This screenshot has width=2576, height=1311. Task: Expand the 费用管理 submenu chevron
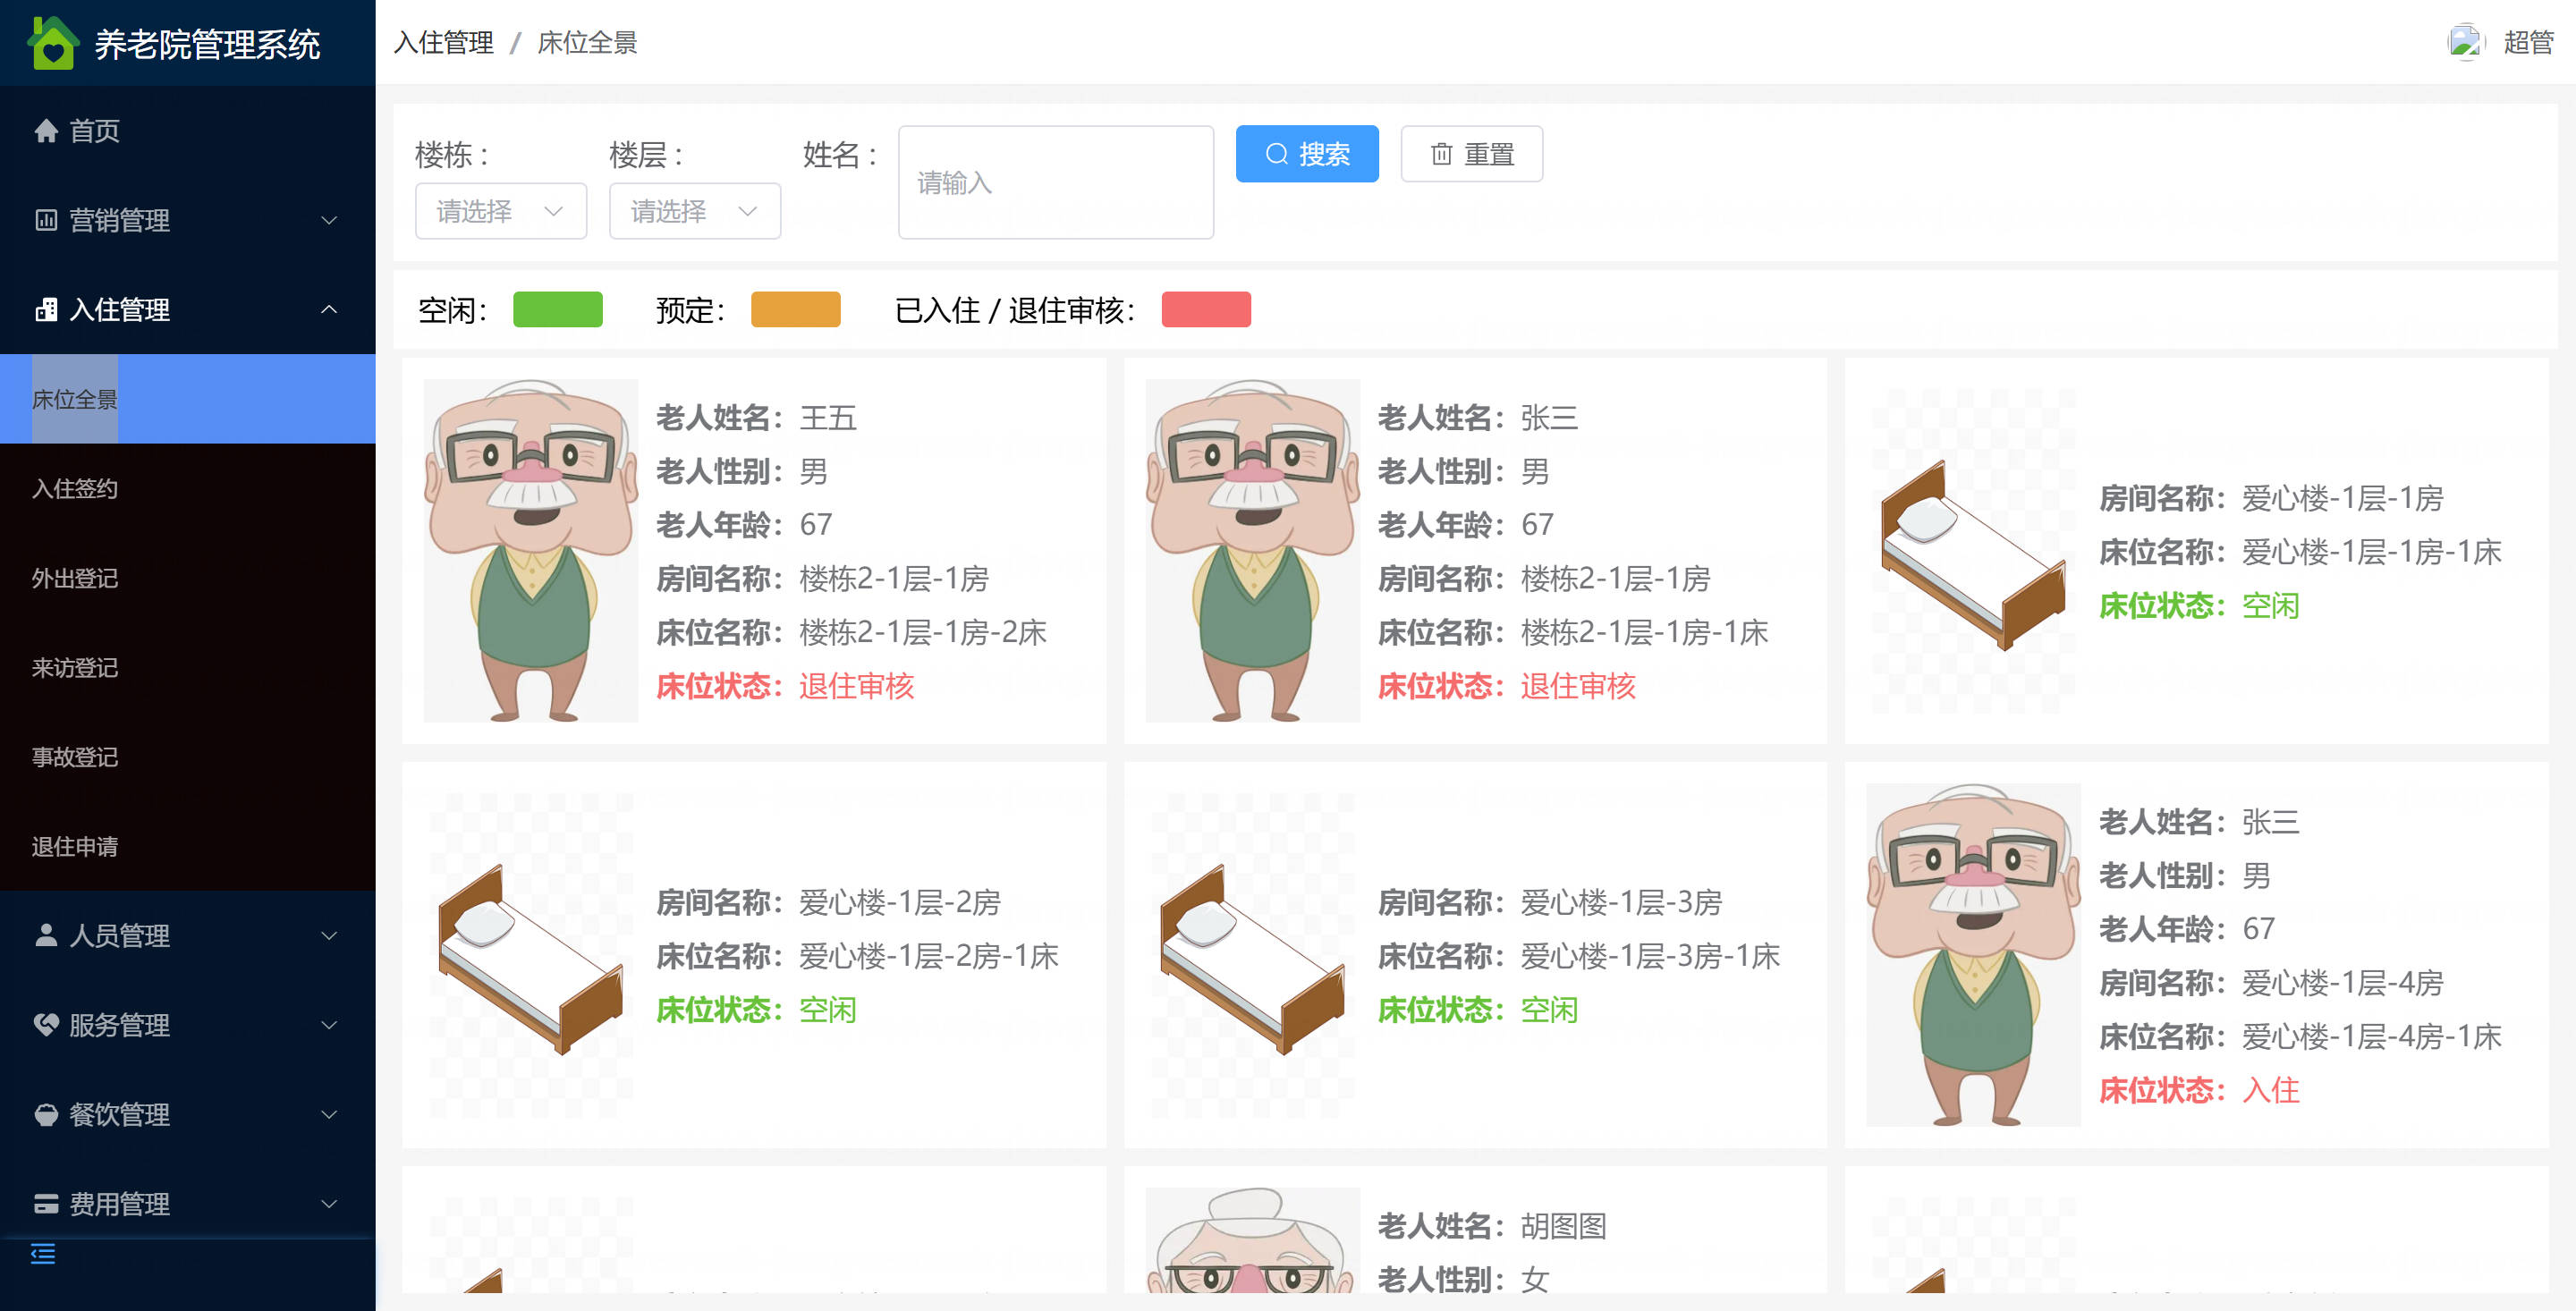click(329, 1204)
